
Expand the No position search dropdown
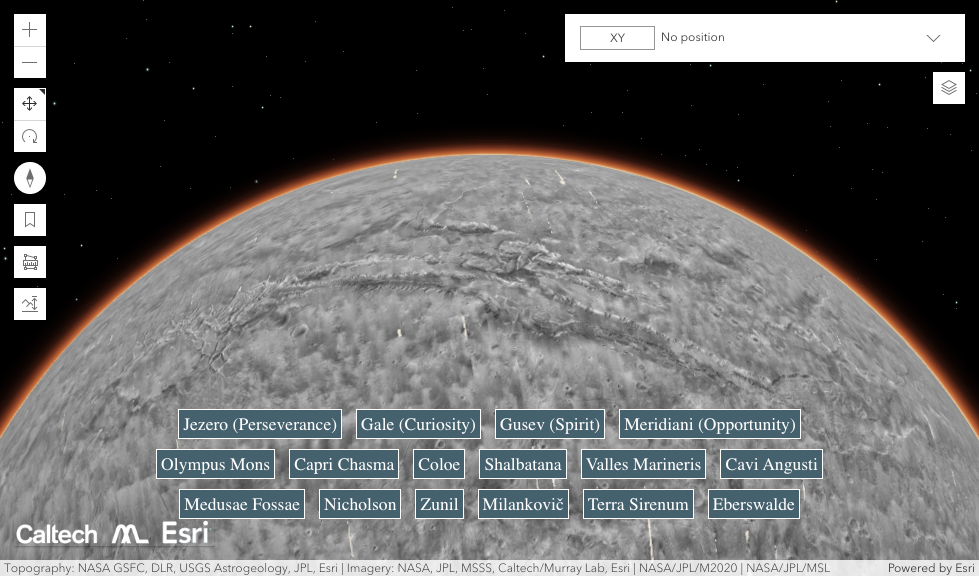click(932, 37)
